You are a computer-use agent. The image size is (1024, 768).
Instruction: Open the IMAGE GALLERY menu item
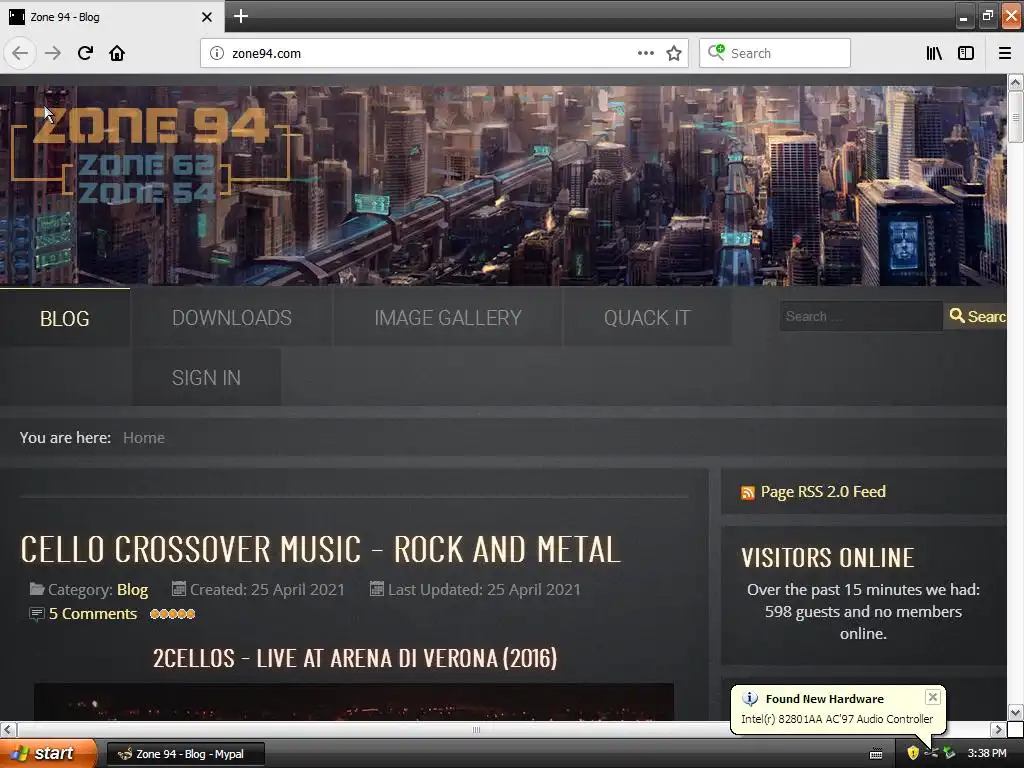click(448, 318)
